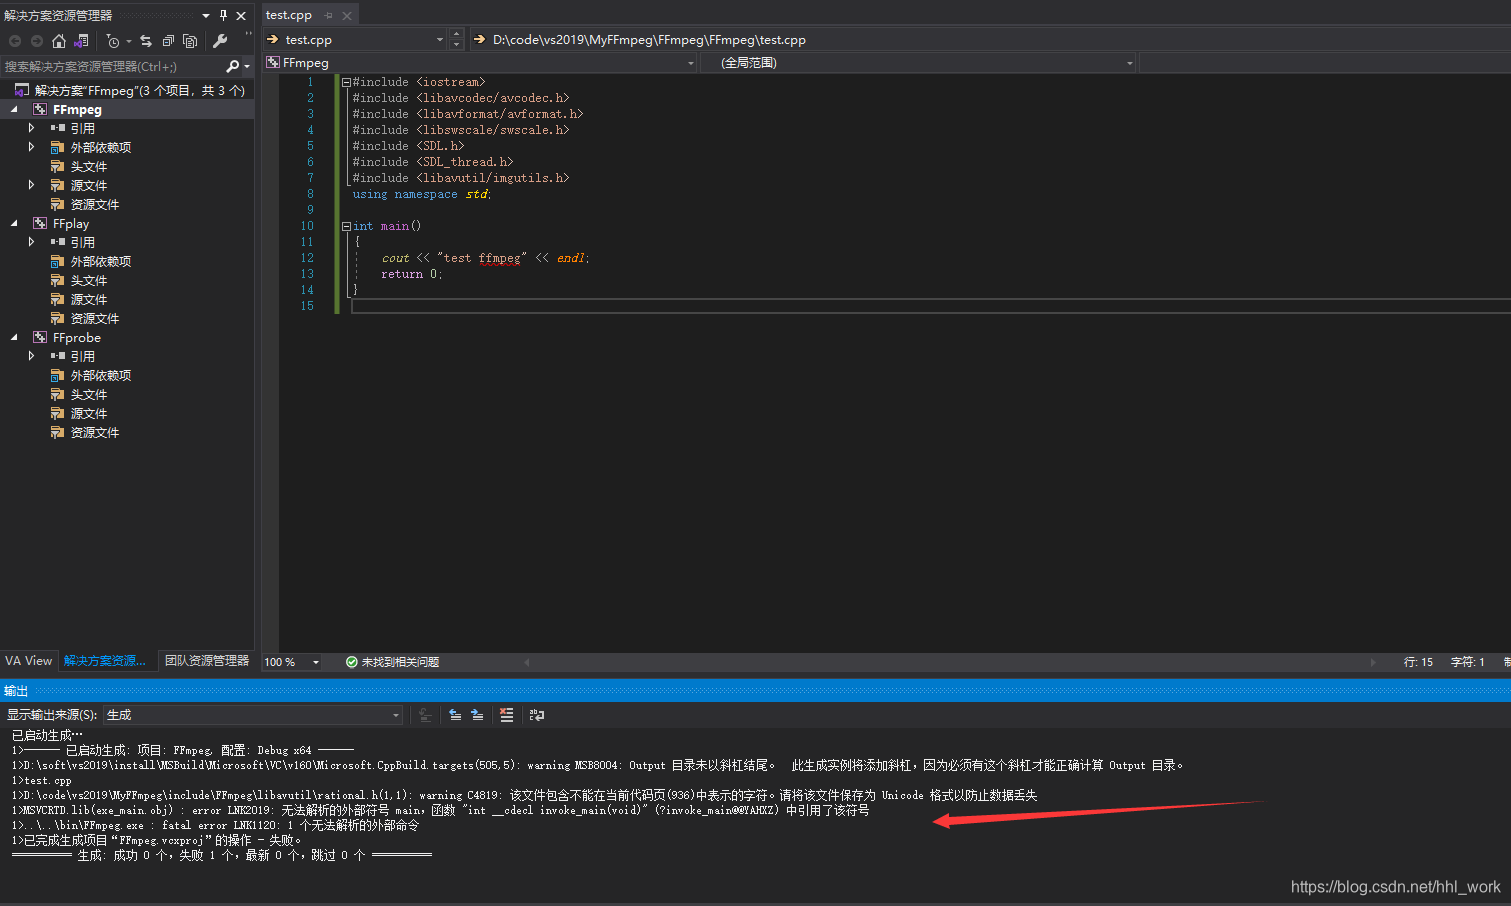
Task: Click the LNK1120 fatal error line in Output
Action: coord(215,825)
